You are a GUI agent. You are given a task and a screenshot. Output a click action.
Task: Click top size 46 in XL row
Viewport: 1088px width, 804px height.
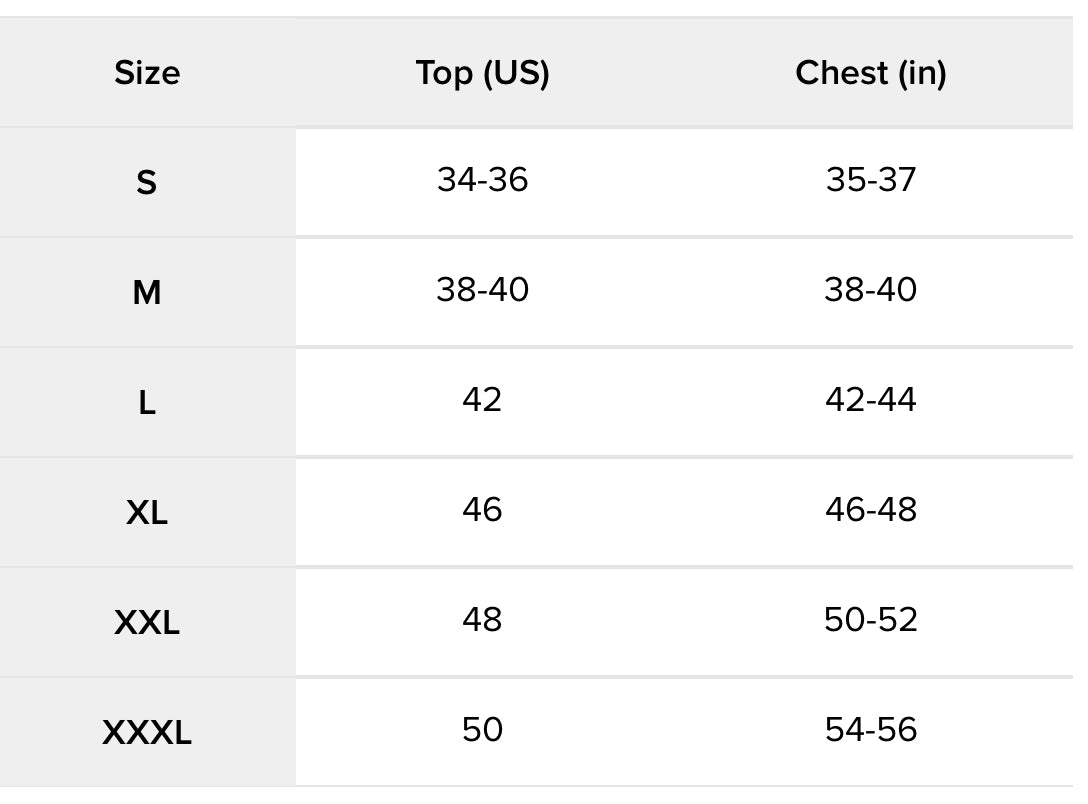point(482,510)
